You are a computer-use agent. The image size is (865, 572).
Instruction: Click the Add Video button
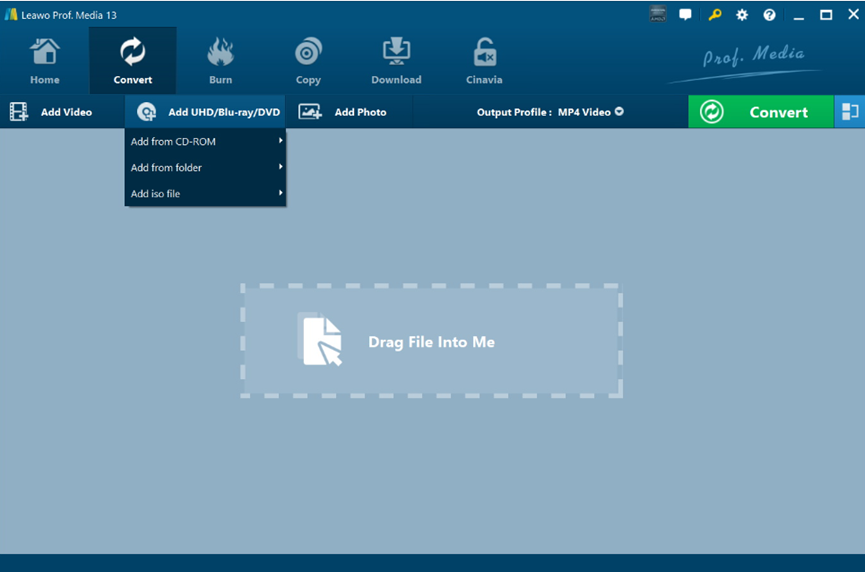click(x=51, y=112)
